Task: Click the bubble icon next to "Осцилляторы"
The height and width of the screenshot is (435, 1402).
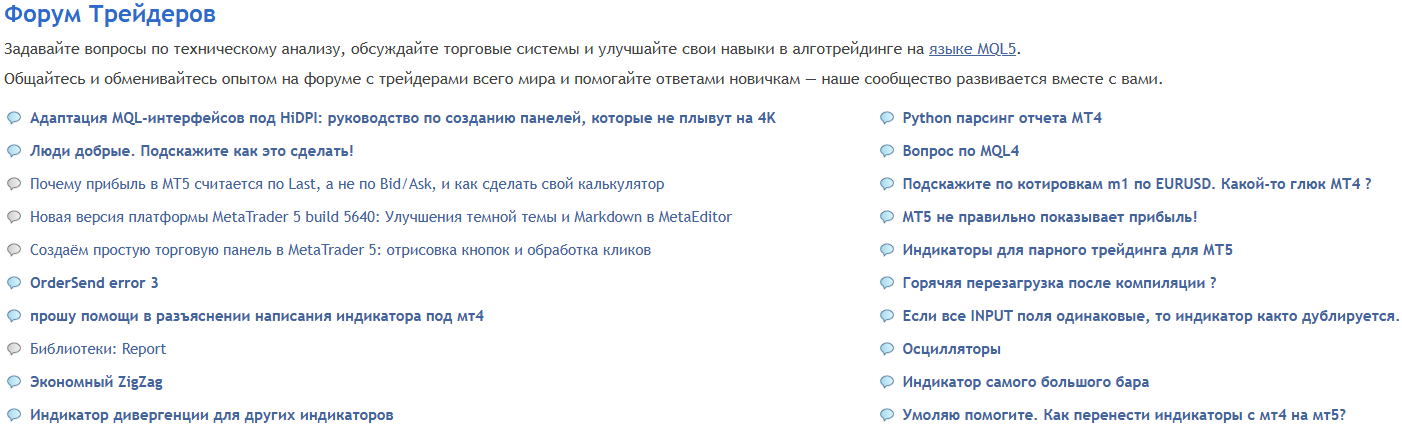Action: pos(886,349)
